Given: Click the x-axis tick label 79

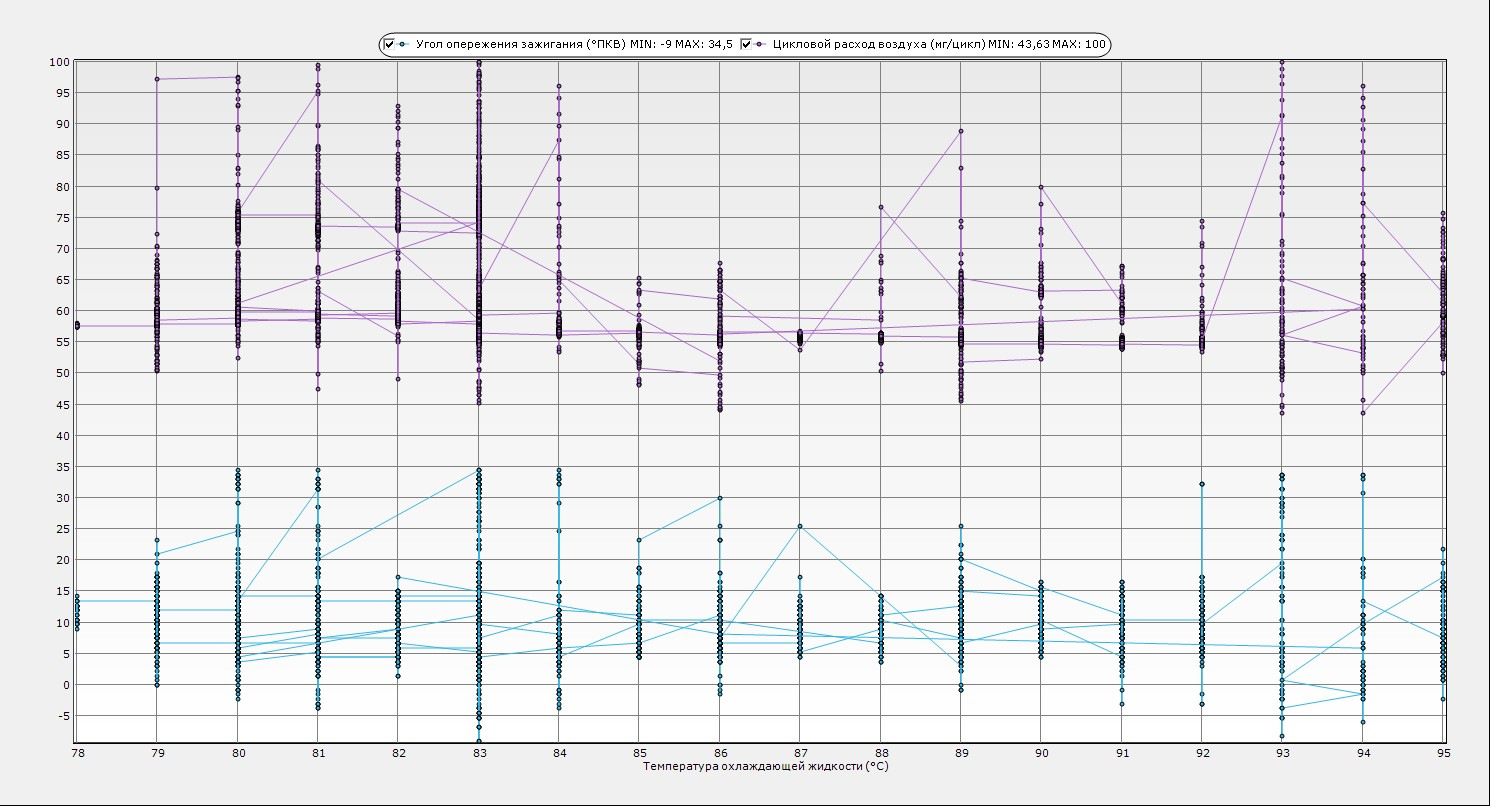Looking at the screenshot, I should (x=157, y=751).
